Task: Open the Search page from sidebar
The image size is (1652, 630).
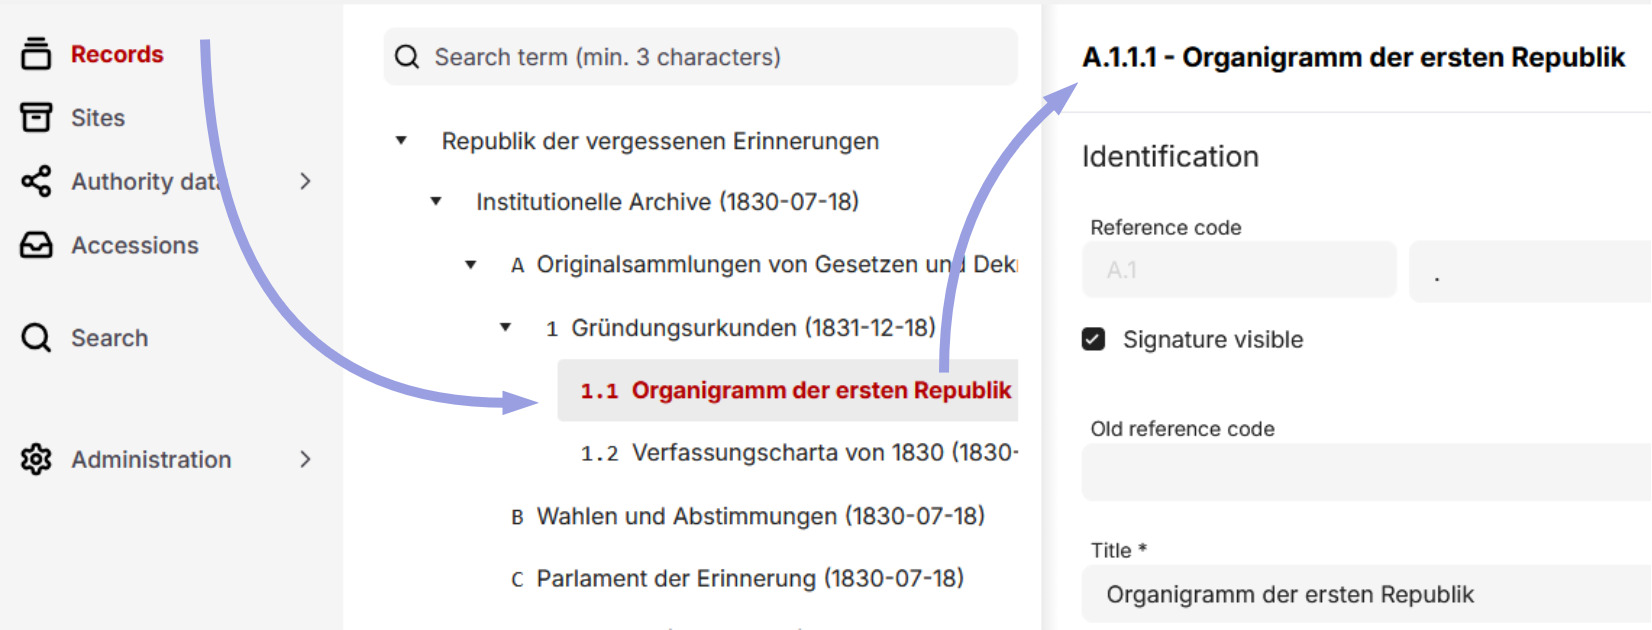Action: (110, 338)
